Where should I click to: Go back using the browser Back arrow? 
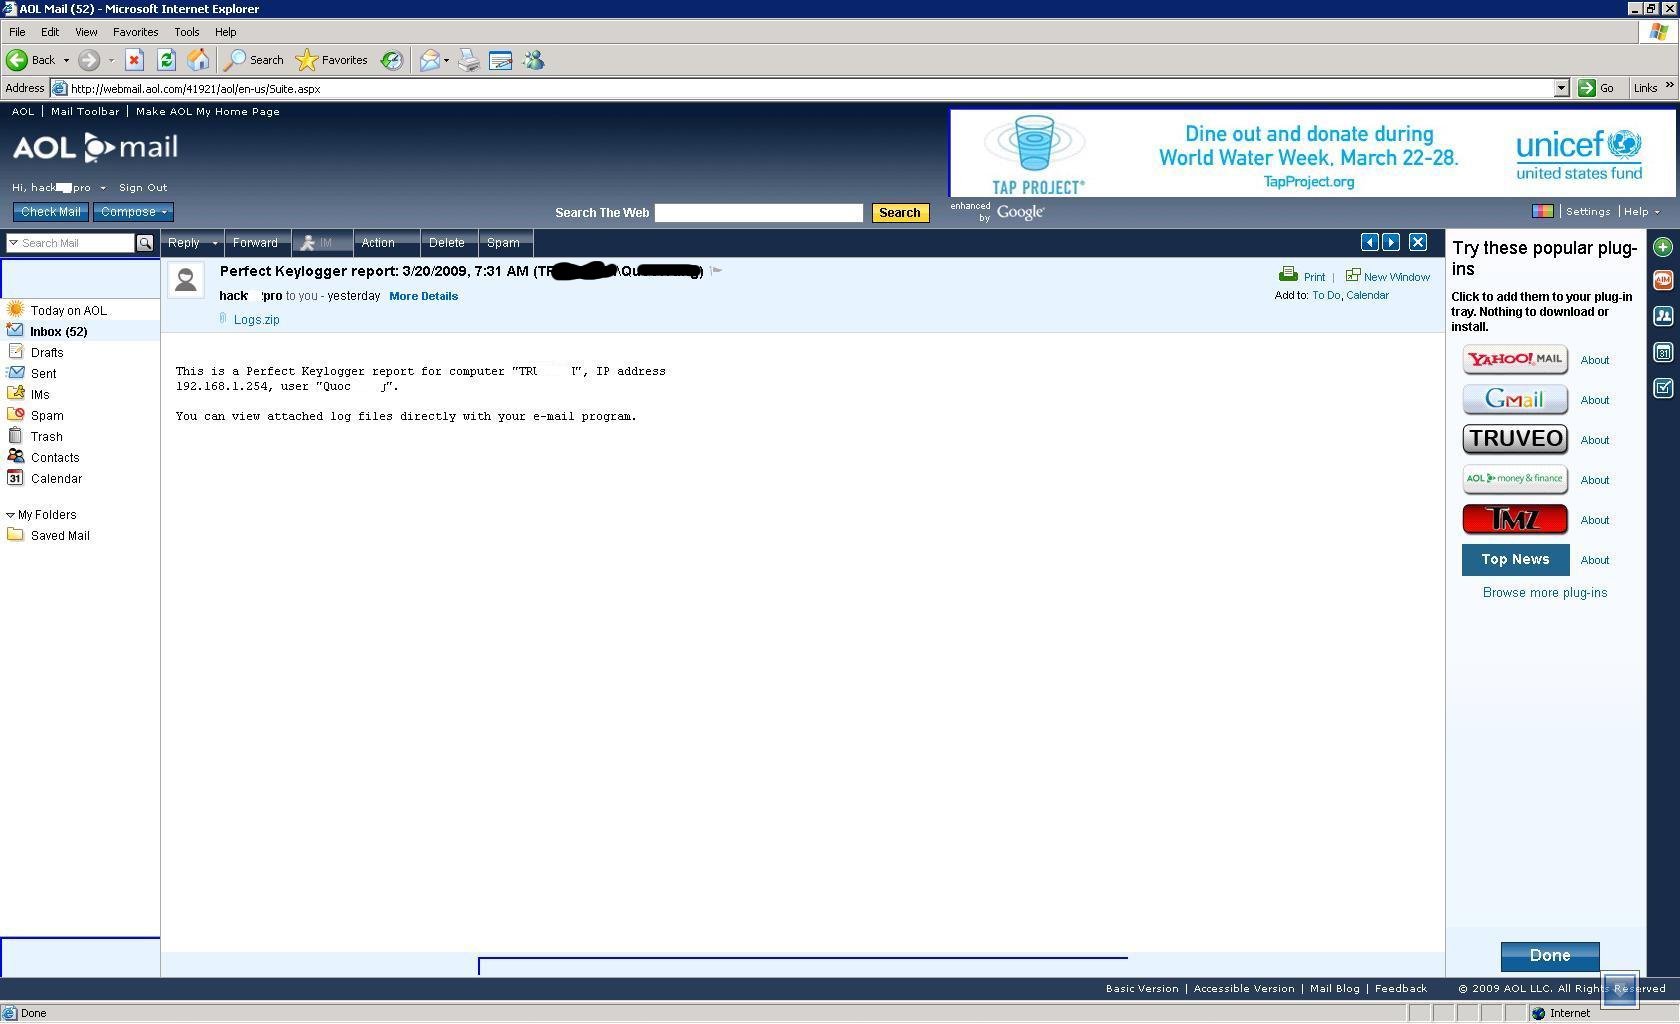tap(17, 60)
